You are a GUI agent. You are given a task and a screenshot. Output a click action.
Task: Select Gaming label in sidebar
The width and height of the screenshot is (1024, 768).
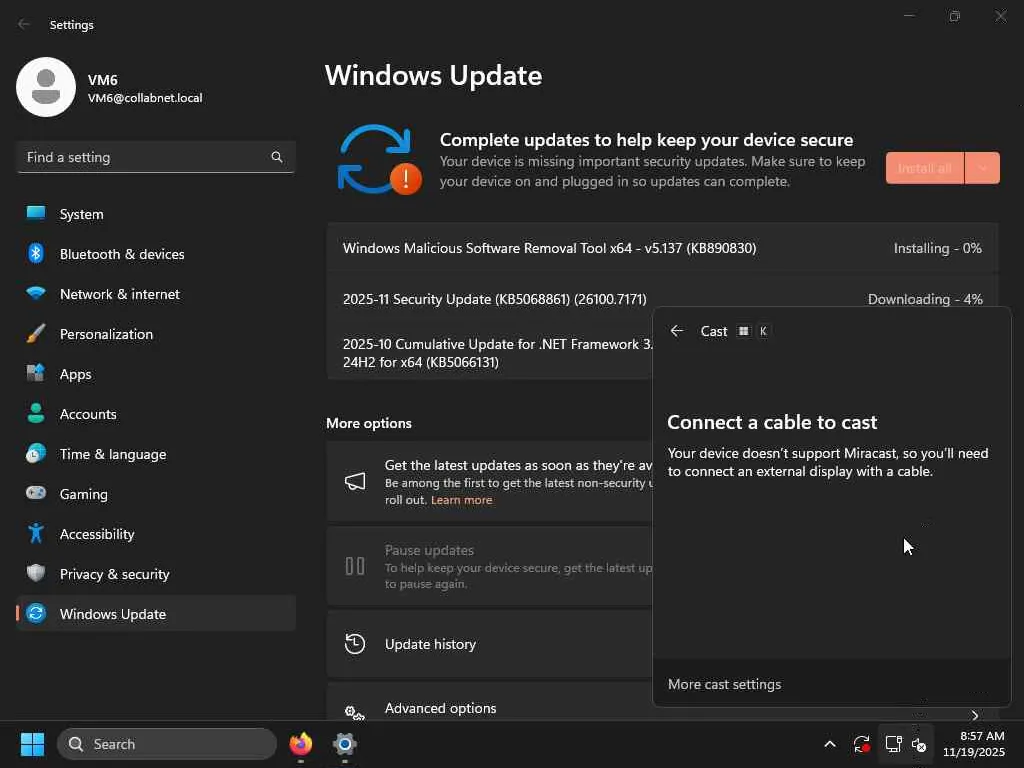pyautogui.click(x=84, y=494)
